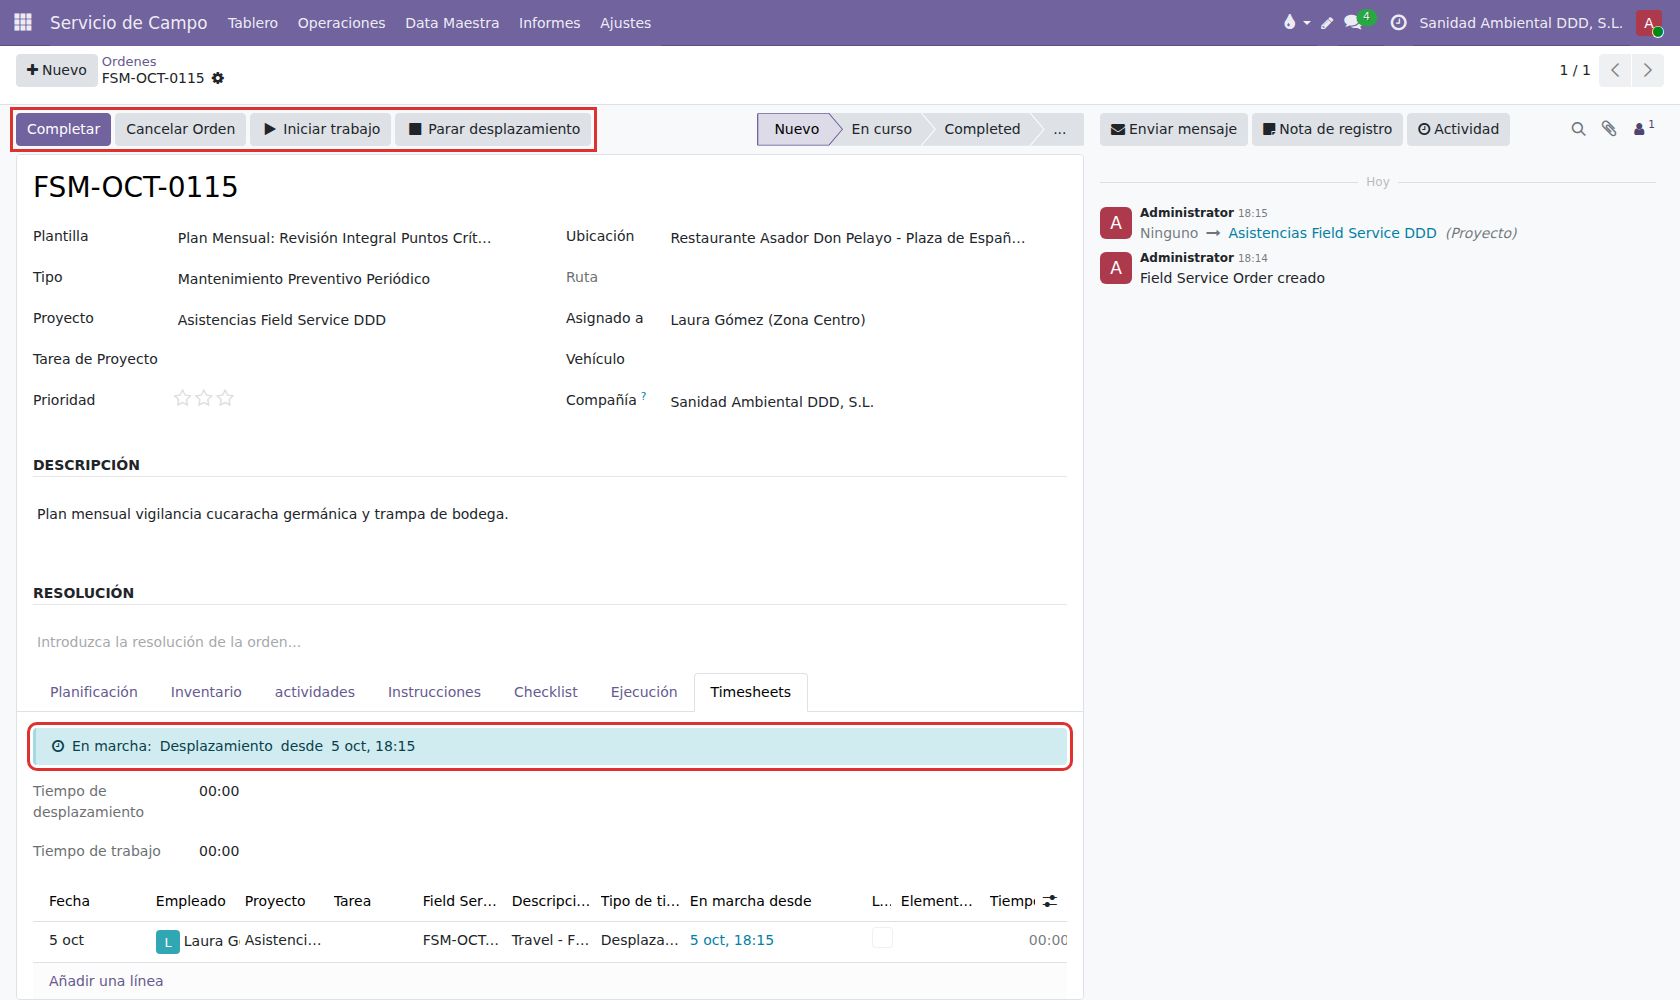Click the gear icon next to FSM-OCT-0115
This screenshot has height=1000, width=1680.
click(218, 78)
